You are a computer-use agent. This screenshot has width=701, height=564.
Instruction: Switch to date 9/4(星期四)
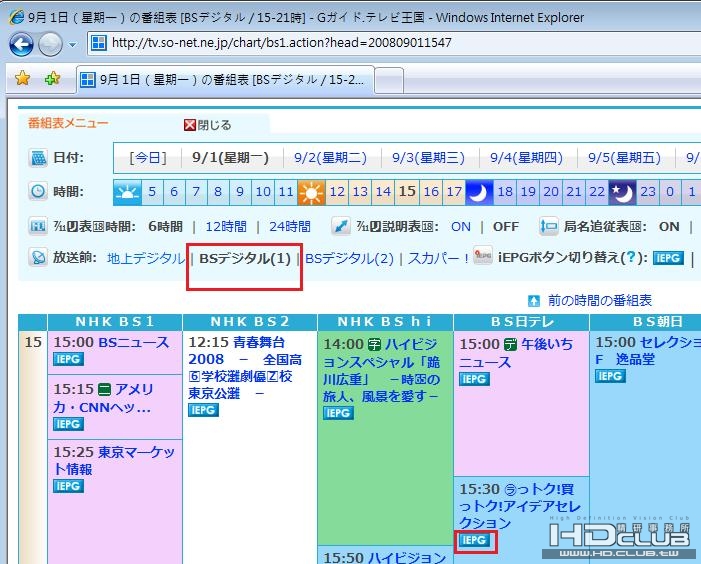[526, 158]
